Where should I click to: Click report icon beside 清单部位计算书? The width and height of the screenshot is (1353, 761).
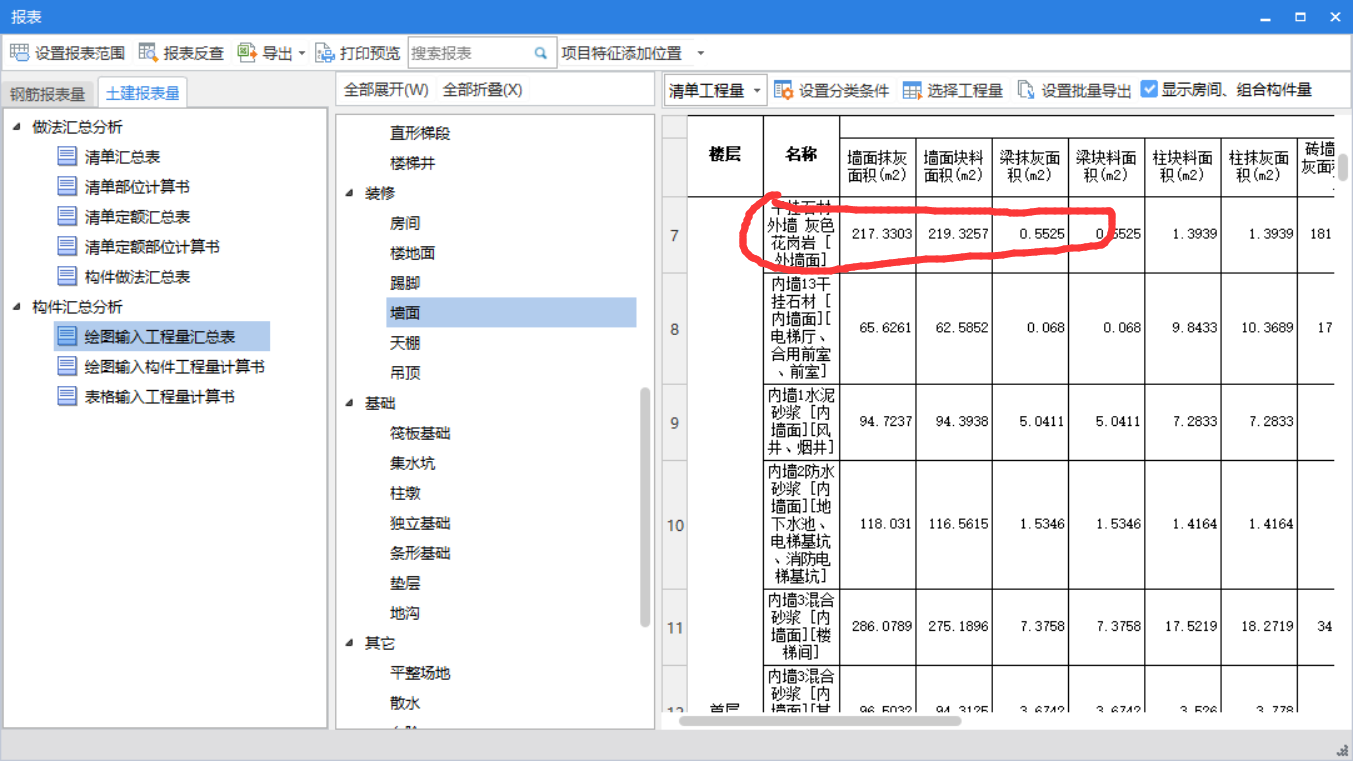pyautogui.click(x=67, y=186)
